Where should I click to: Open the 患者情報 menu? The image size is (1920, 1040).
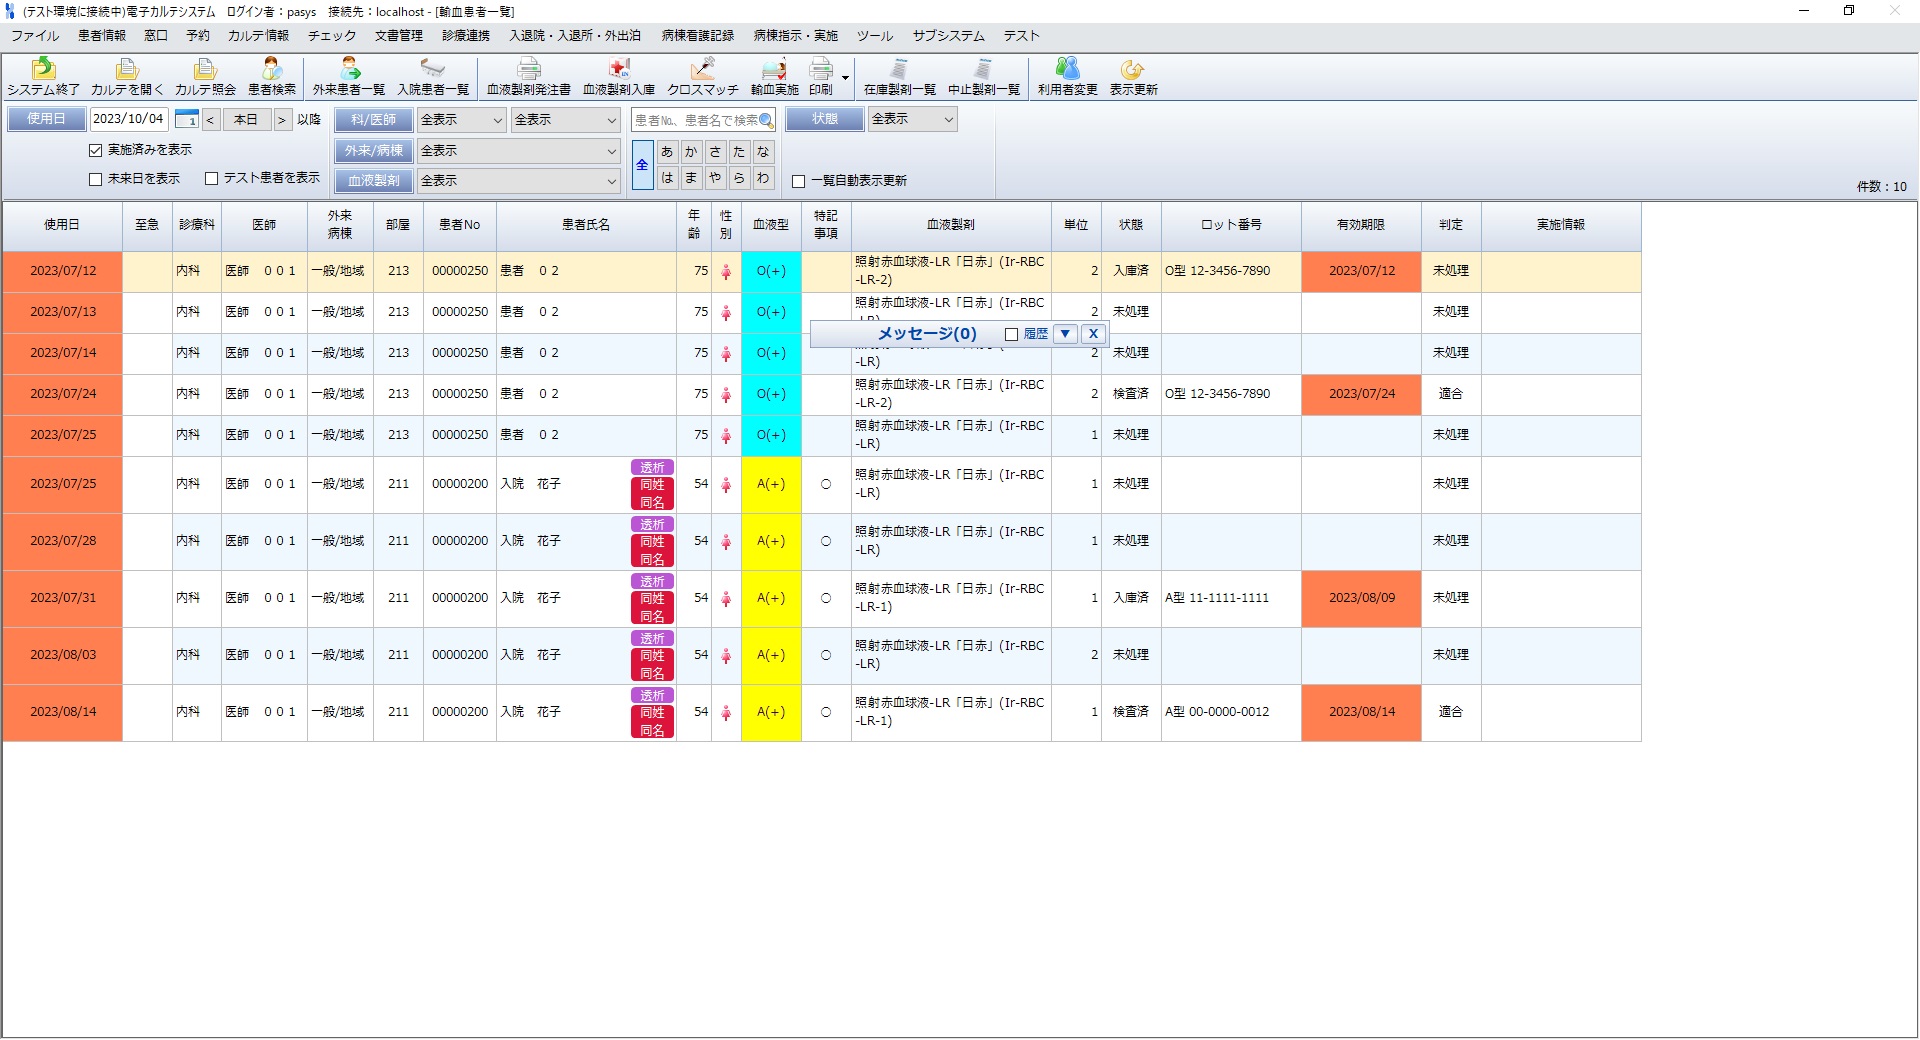(102, 36)
